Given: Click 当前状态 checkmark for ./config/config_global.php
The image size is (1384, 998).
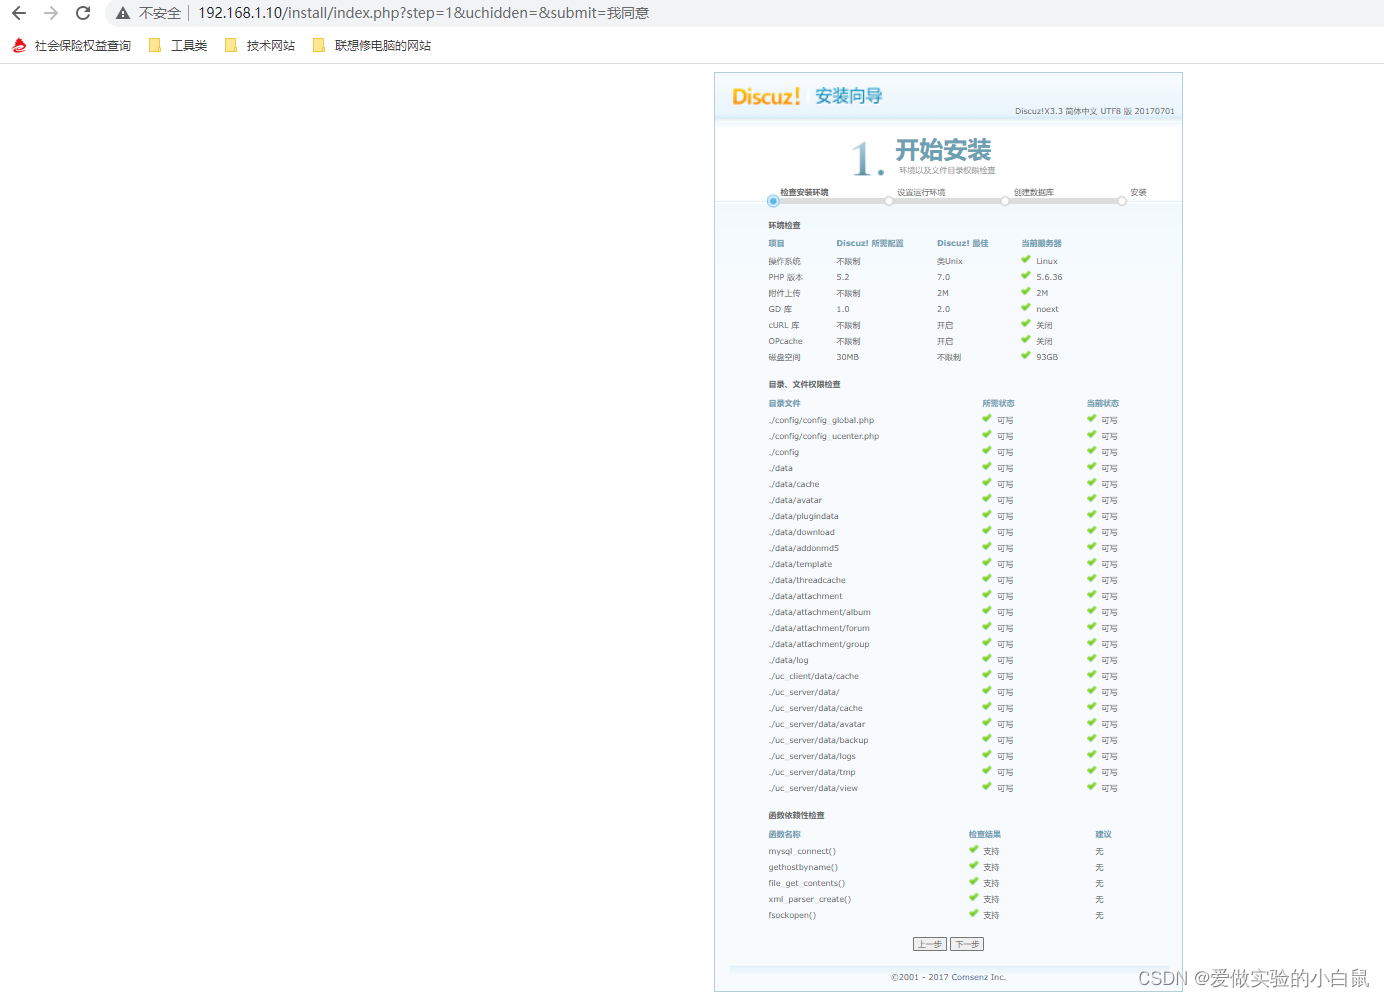Looking at the screenshot, I should pyautogui.click(x=1092, y=418).
